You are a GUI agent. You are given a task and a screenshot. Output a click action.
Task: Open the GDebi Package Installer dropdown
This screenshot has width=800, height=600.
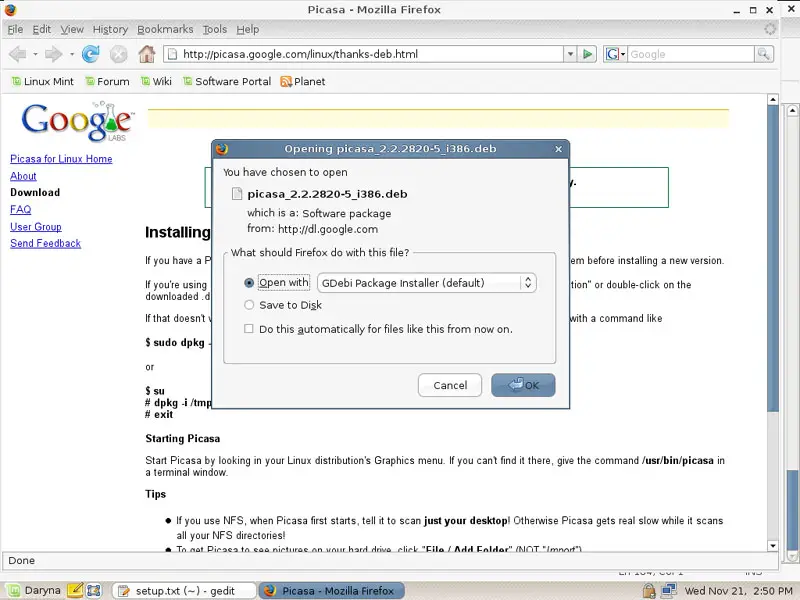click(x=427, y=283)
